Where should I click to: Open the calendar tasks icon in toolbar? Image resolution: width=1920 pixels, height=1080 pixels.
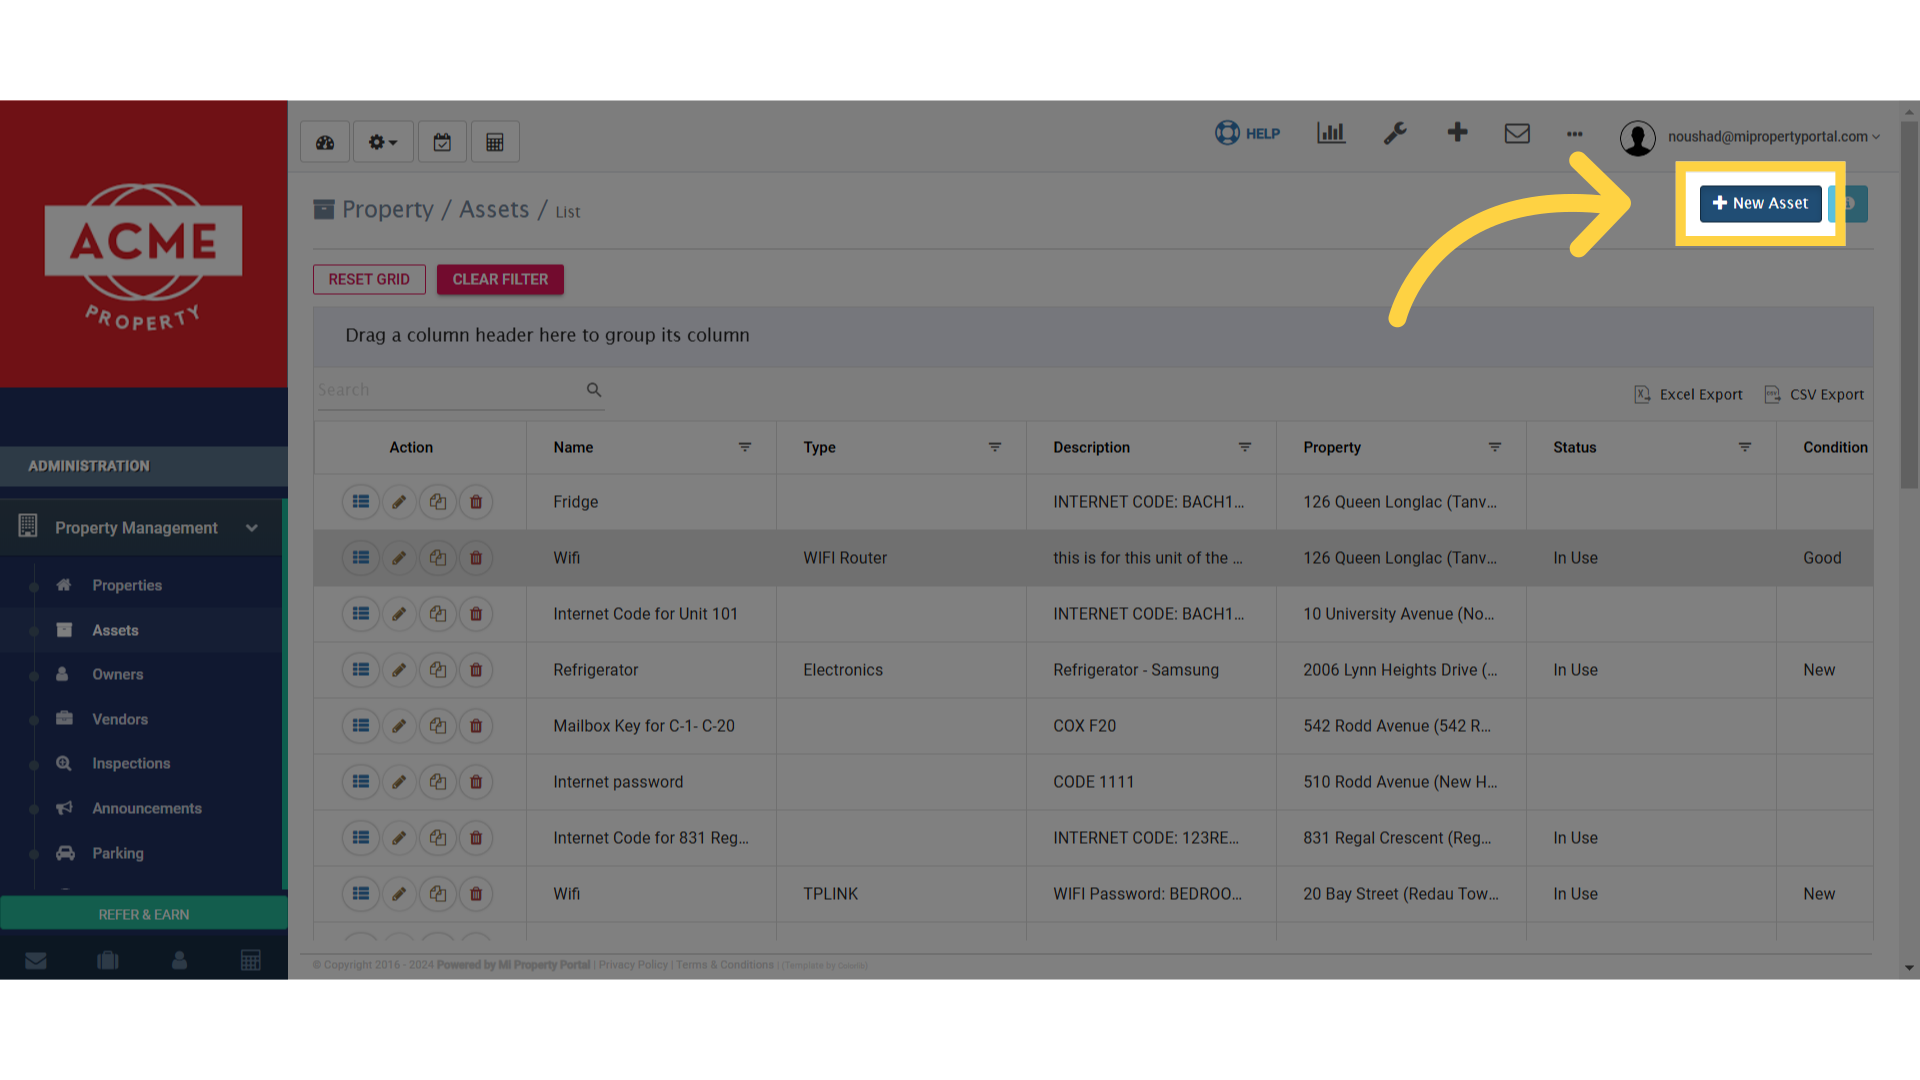442,141
